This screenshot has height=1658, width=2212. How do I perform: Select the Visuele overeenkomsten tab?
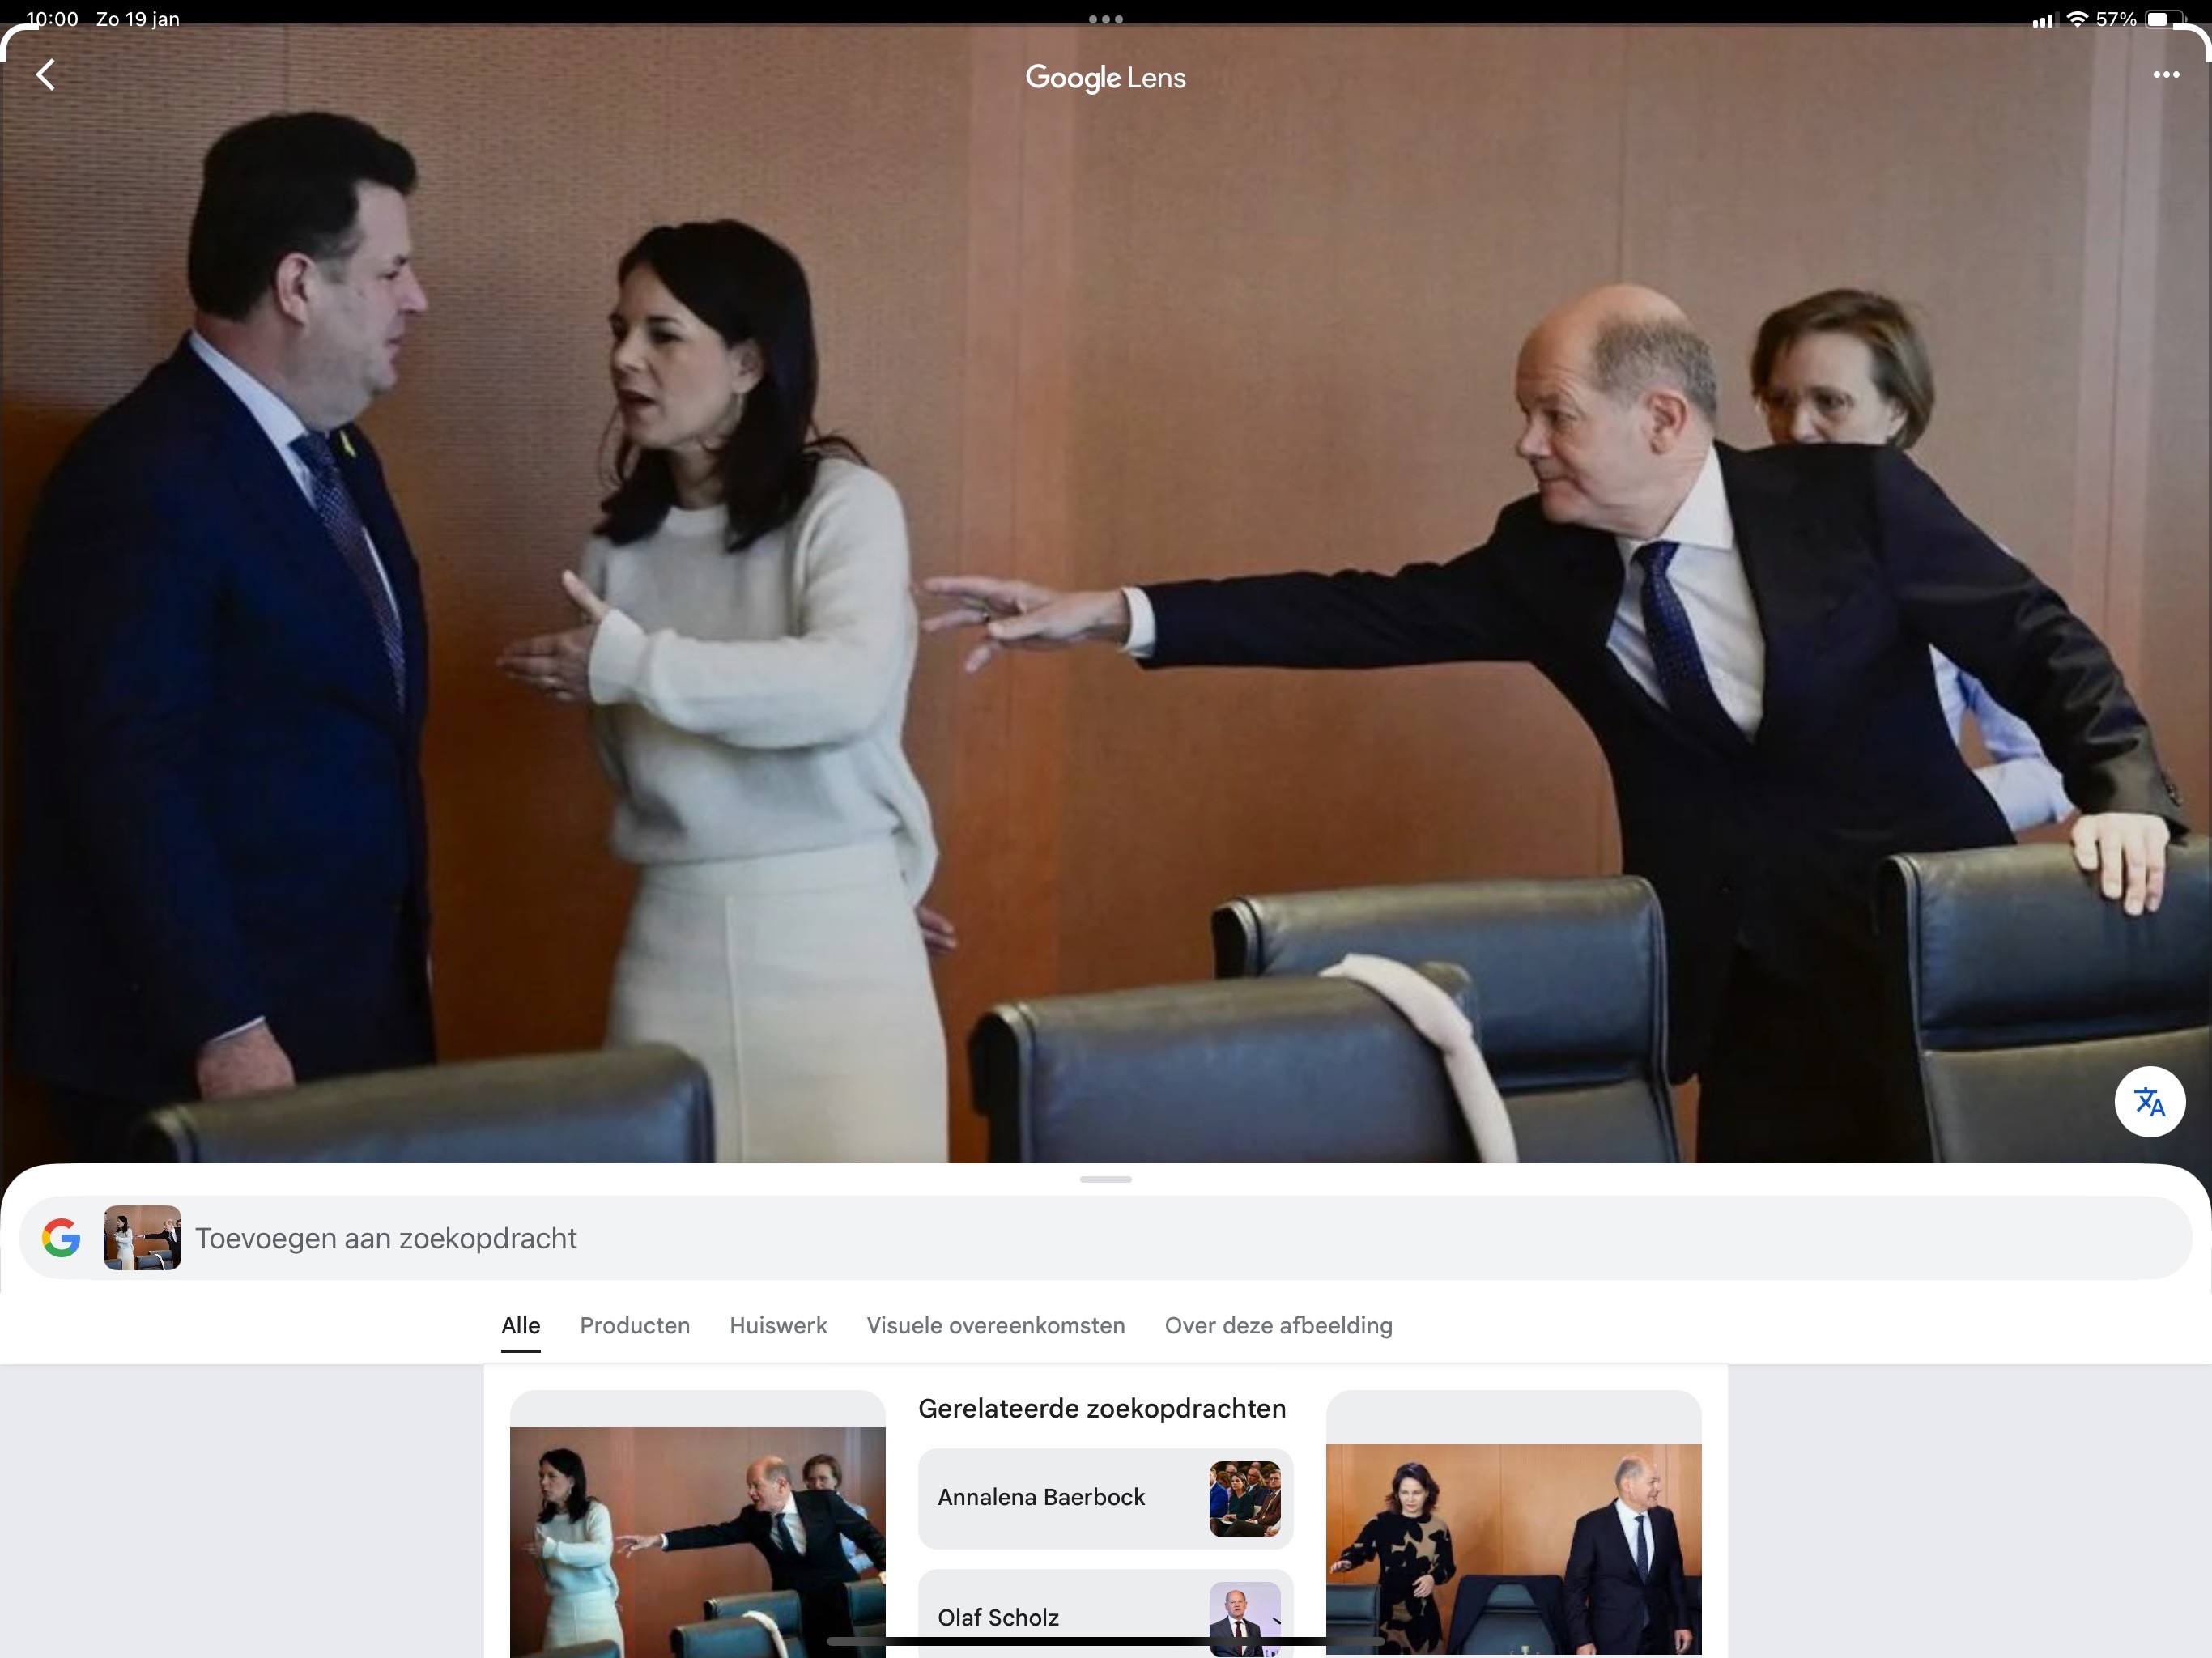coord(995,1326)
